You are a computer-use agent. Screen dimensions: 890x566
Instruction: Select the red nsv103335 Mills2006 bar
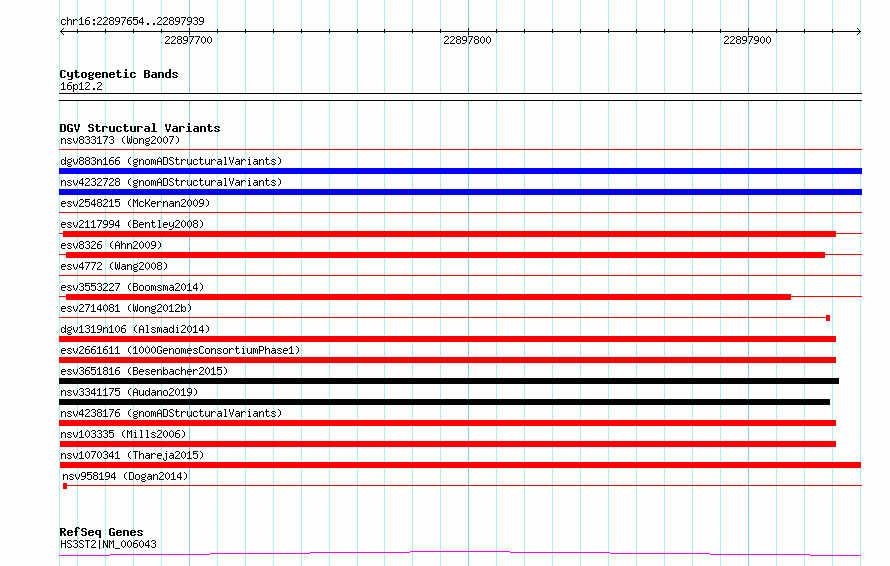point(447,444)
